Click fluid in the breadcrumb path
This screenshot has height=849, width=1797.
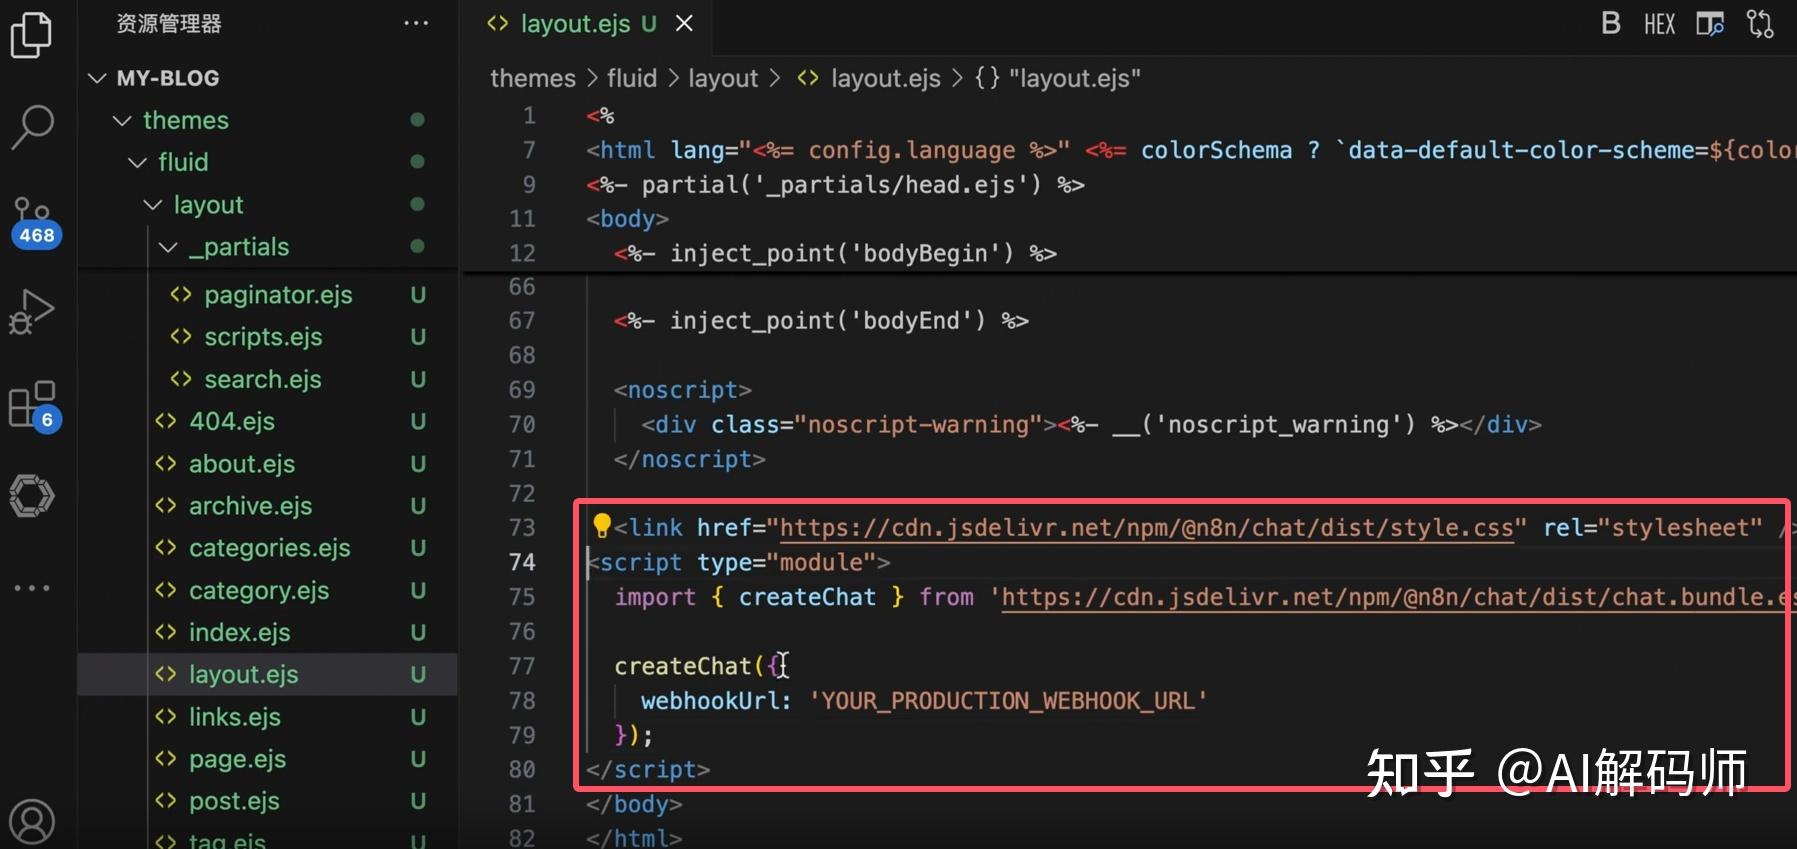click(x=632, y=78)
